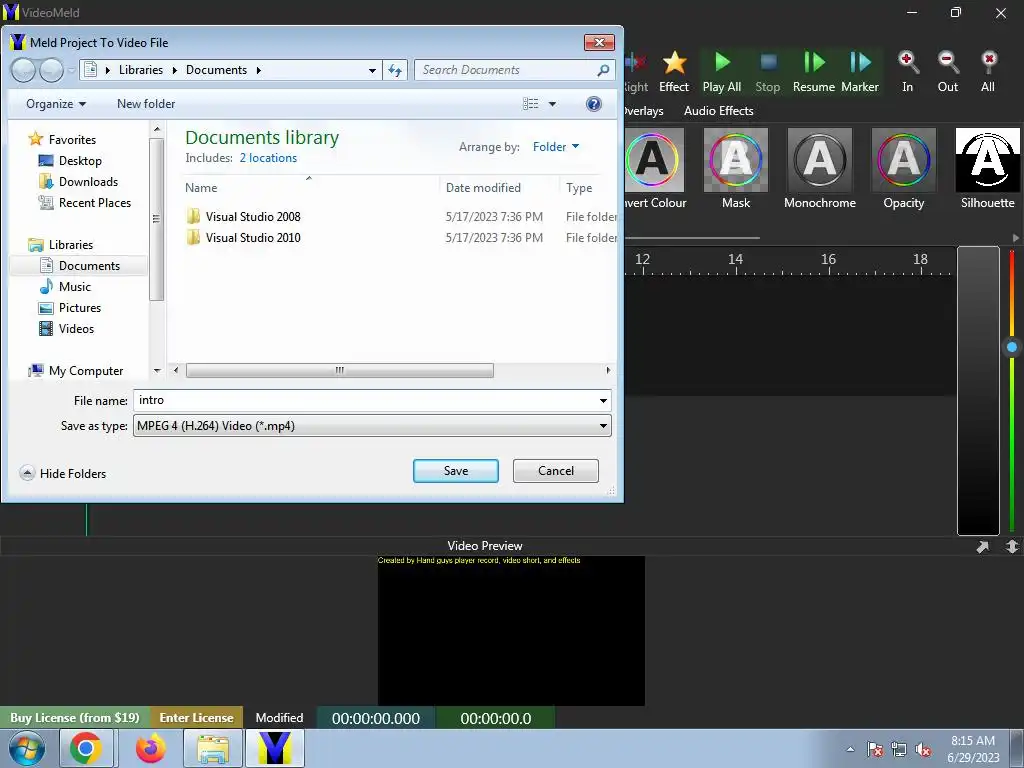Screen dimensions: 1024x768
Task: Select the Visual Studio 2008 folder
Action: click(x=253, y=217)
